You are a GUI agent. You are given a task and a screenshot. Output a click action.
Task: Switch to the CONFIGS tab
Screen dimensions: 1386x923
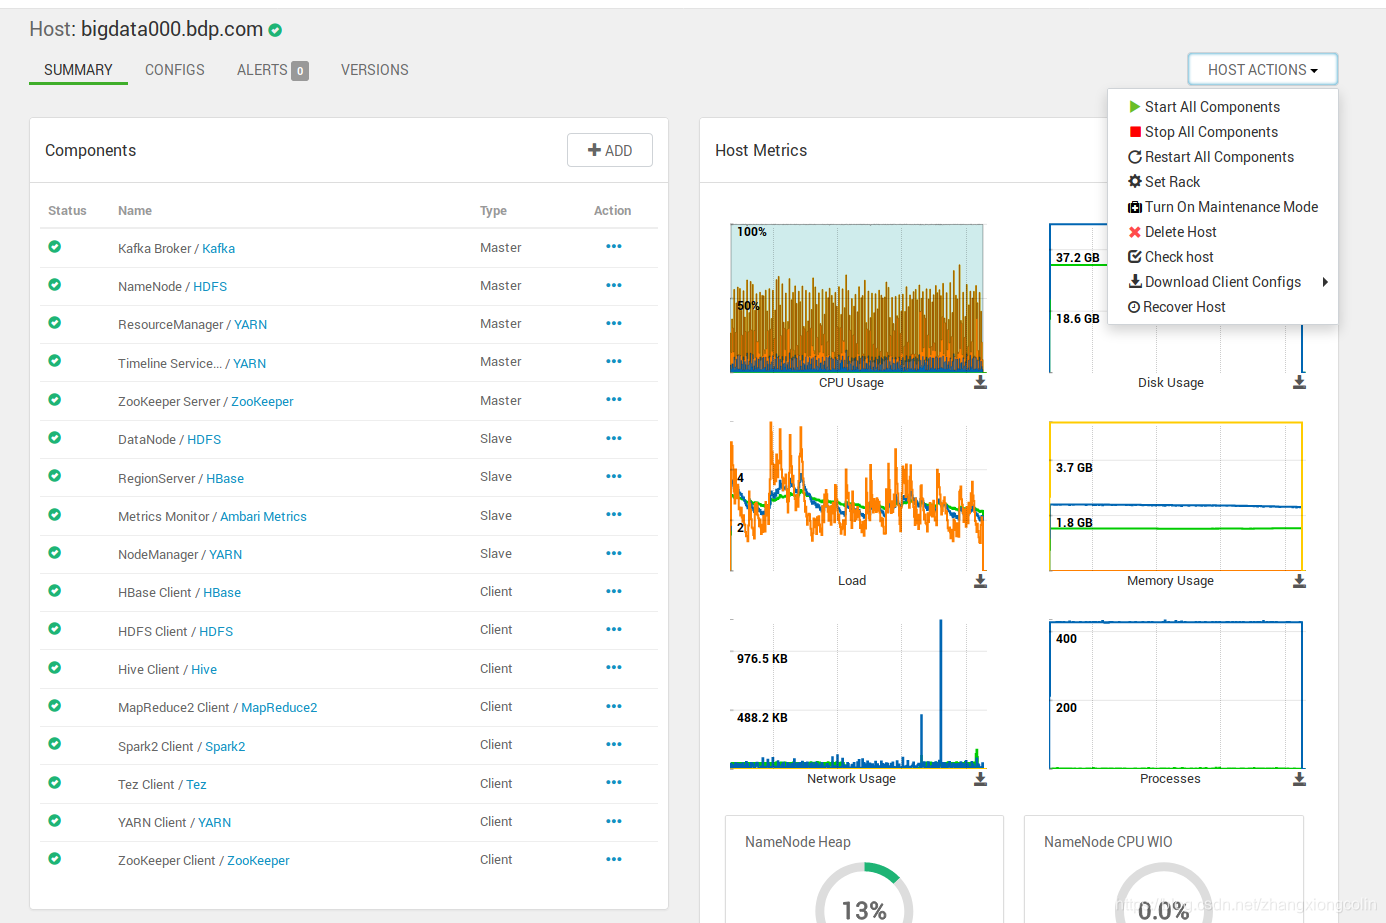coord(175,70)
